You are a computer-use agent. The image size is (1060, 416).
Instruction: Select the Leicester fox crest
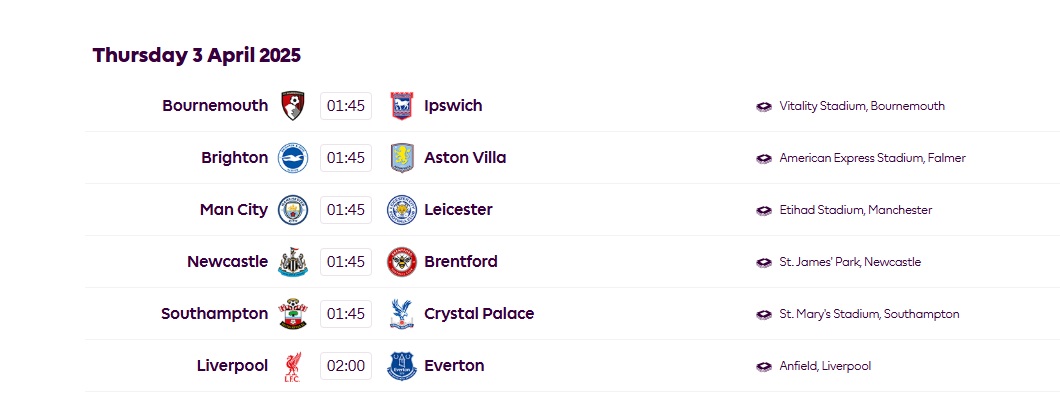point(401,210)
